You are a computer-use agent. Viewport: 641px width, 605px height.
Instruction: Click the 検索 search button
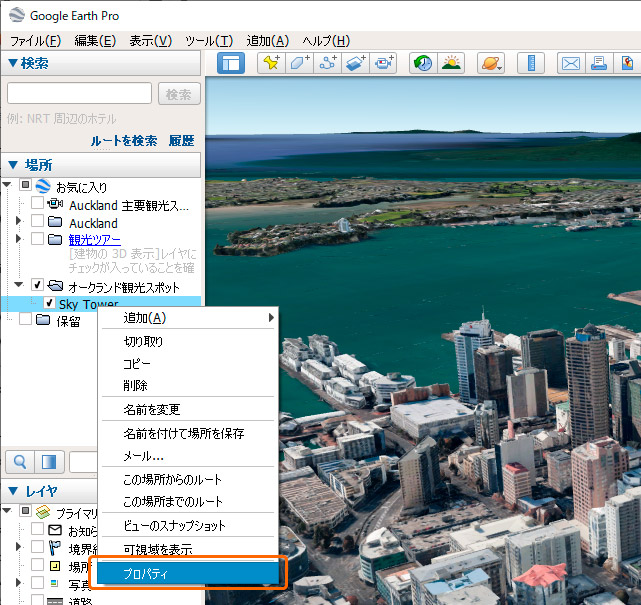click(179, 94)
